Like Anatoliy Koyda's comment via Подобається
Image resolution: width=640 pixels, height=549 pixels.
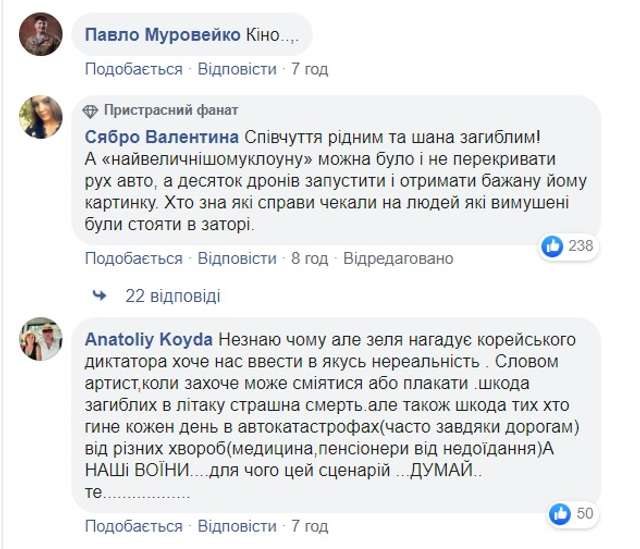(134, 525)
